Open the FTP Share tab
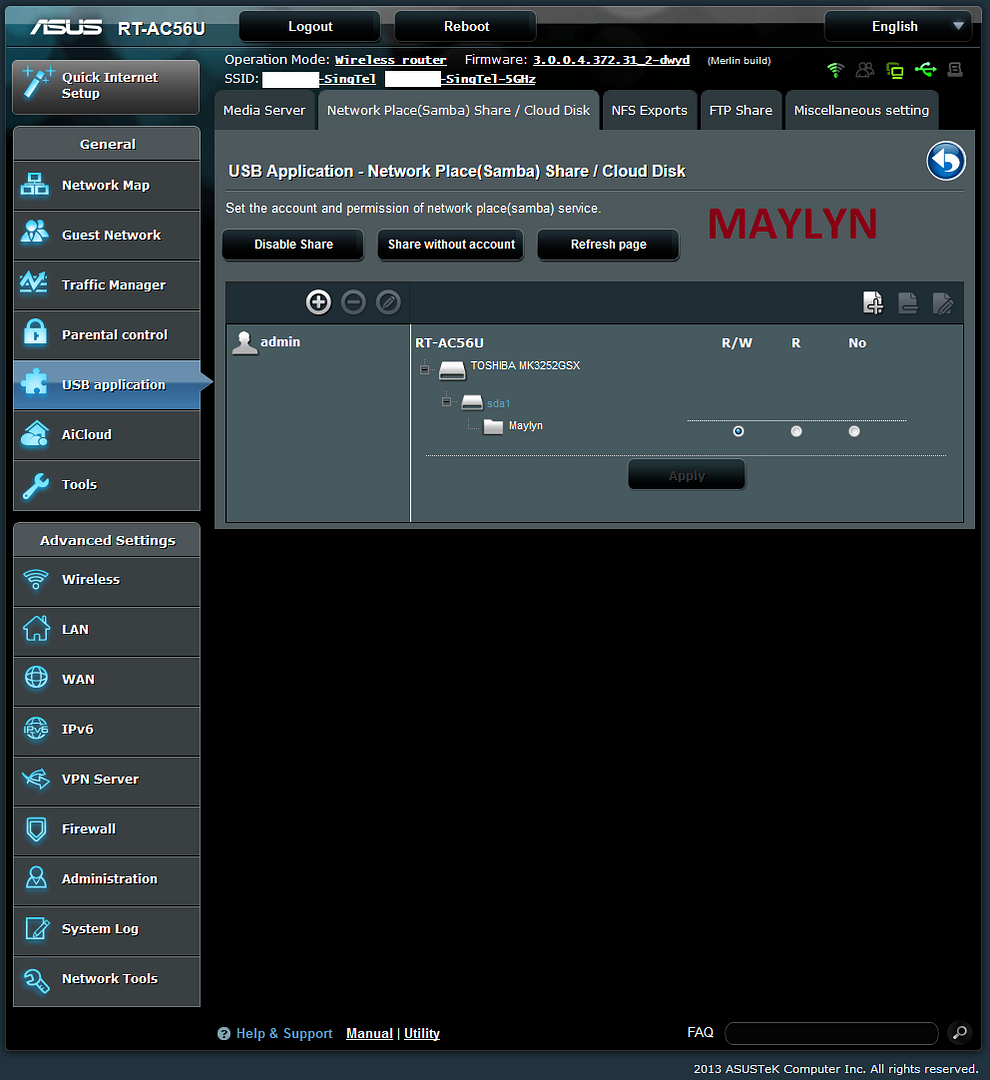 coord(740,110)
